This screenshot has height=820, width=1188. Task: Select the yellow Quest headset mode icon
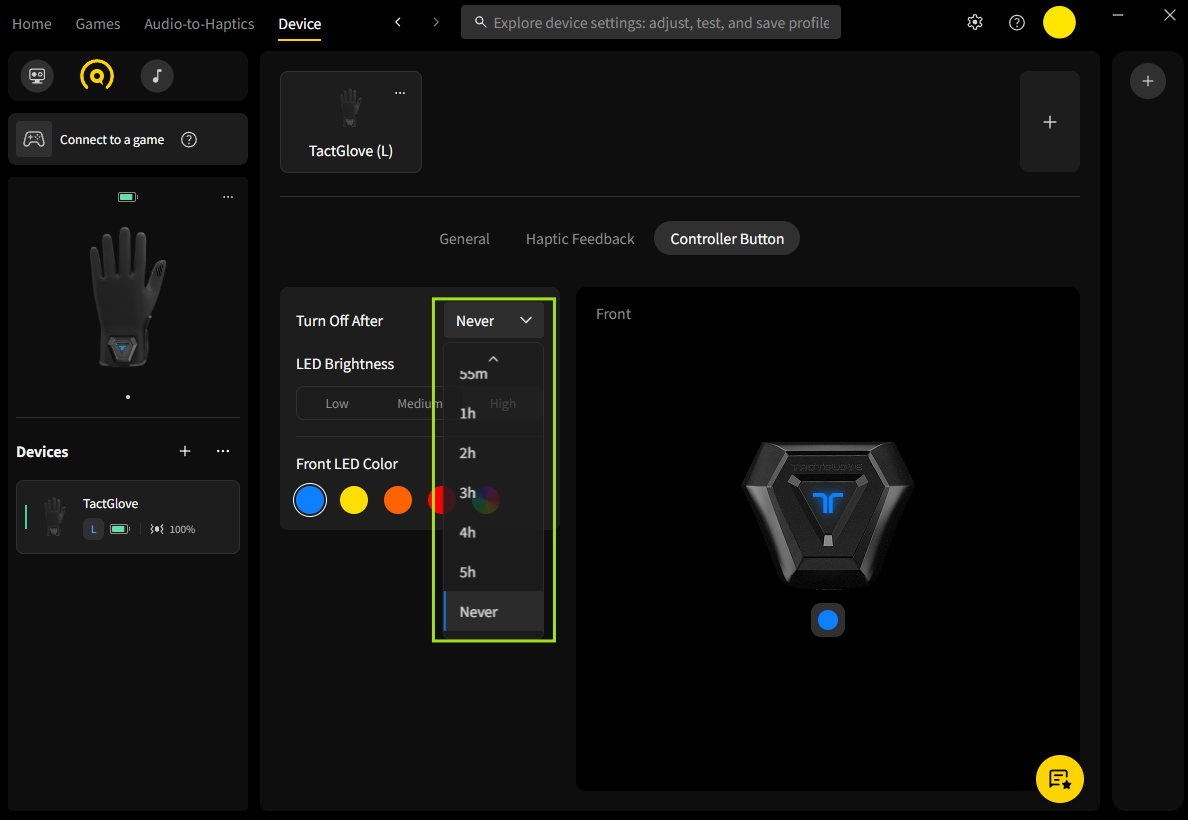[x=97, y=76]
